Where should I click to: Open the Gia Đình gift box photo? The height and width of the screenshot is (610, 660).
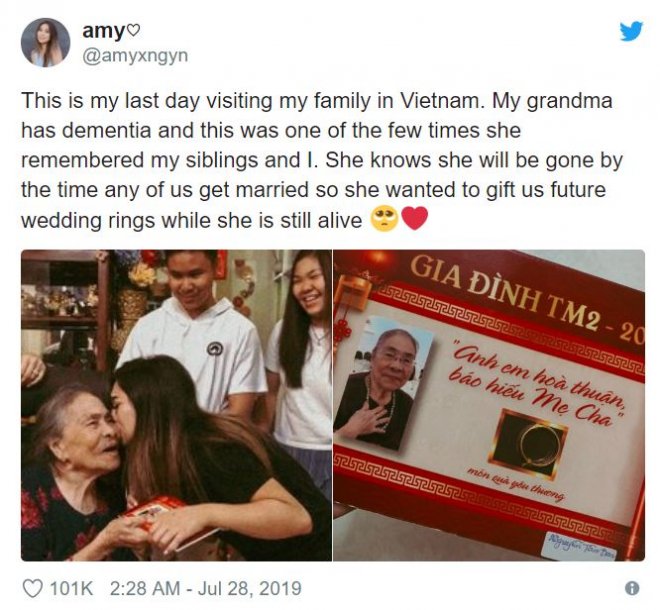point(489,405)
